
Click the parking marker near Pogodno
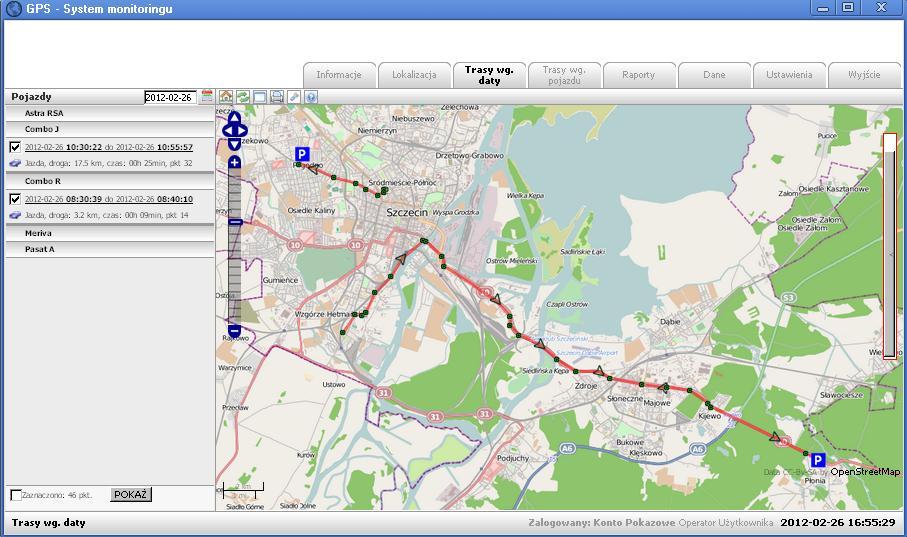coord(301,154)
